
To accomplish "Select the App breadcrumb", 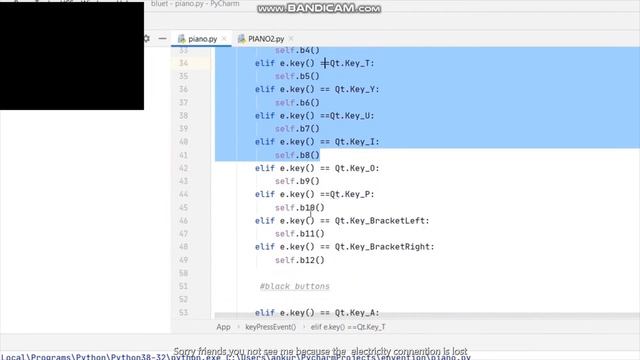I will point(223,327).
